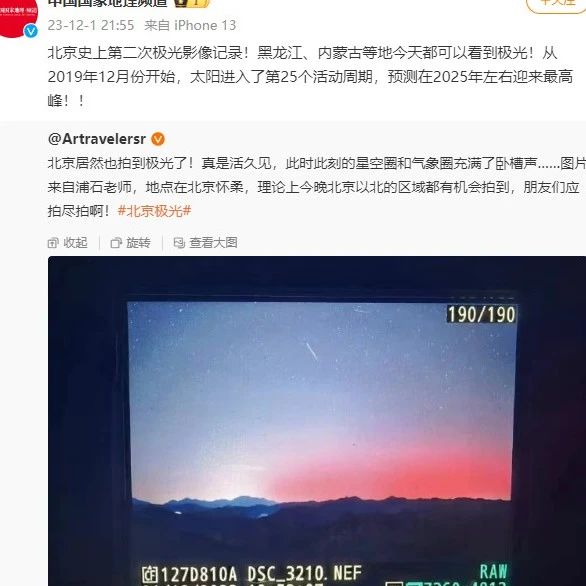Click the 190/190 counter in the photo
This screenshot has height=586, width=586.
click(x=481, y=315)
